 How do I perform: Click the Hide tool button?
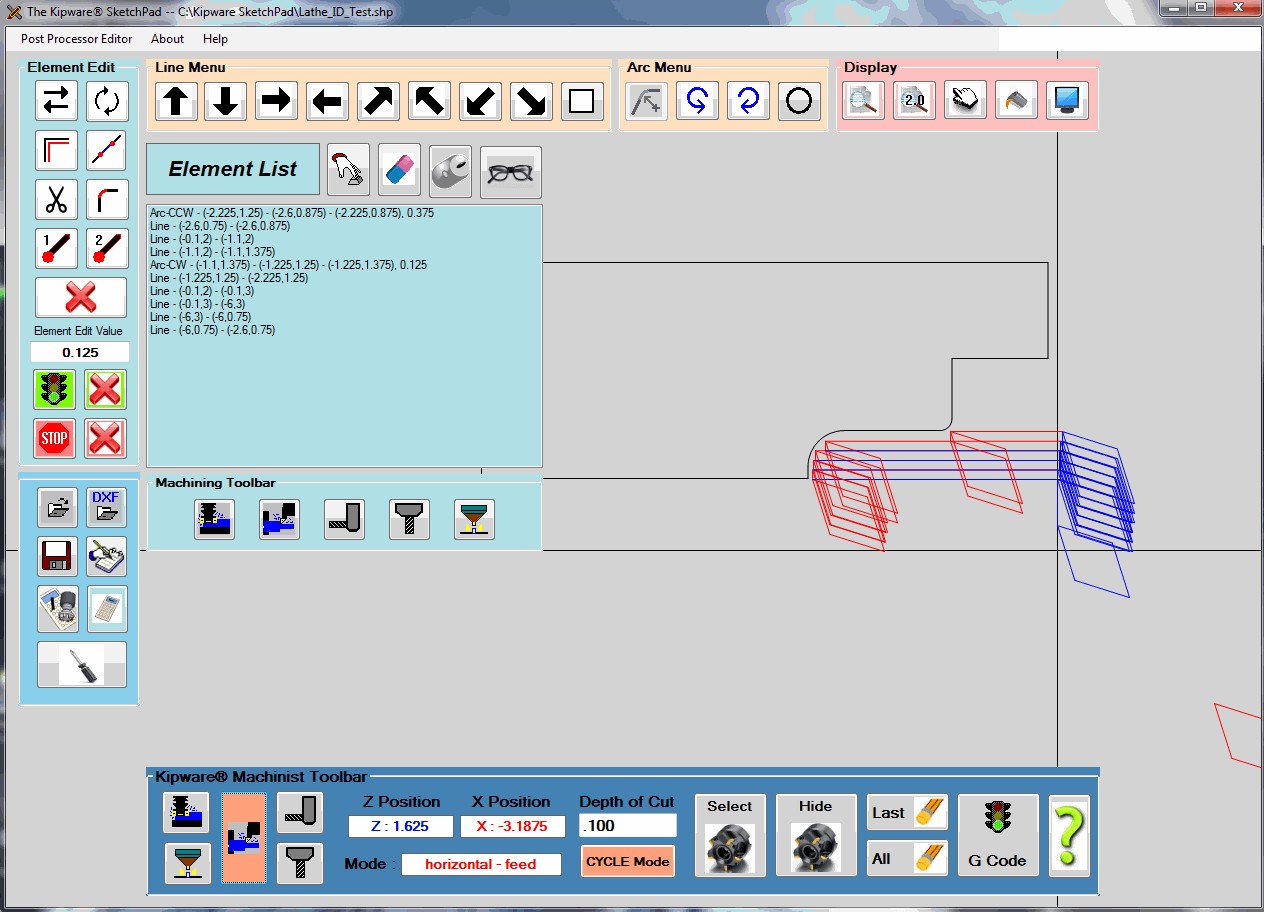[816, 835]
